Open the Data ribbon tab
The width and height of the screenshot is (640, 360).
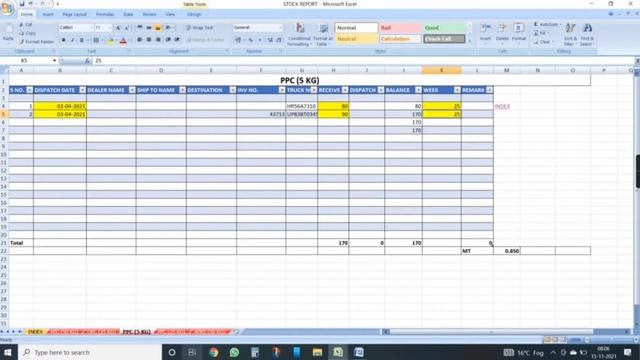pyautogui.click(x=128, y=14)
